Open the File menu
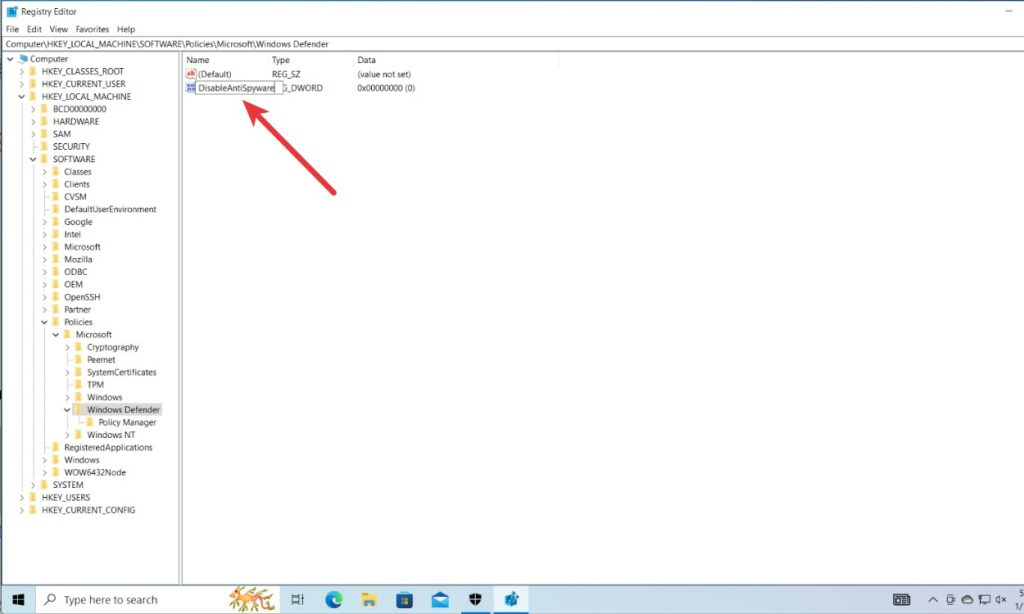Screen dimensions: 1024x614 [12, 29]
